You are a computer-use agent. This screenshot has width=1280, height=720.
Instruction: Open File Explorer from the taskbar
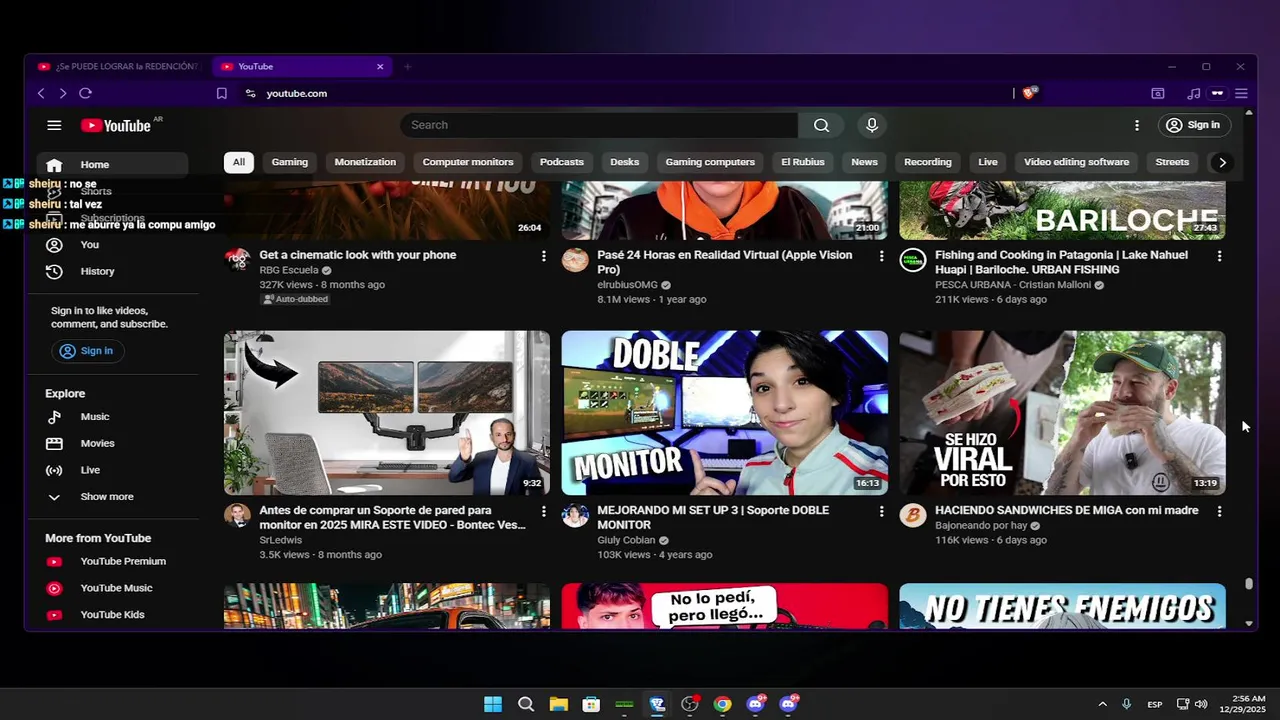click(x=558, y=704)
